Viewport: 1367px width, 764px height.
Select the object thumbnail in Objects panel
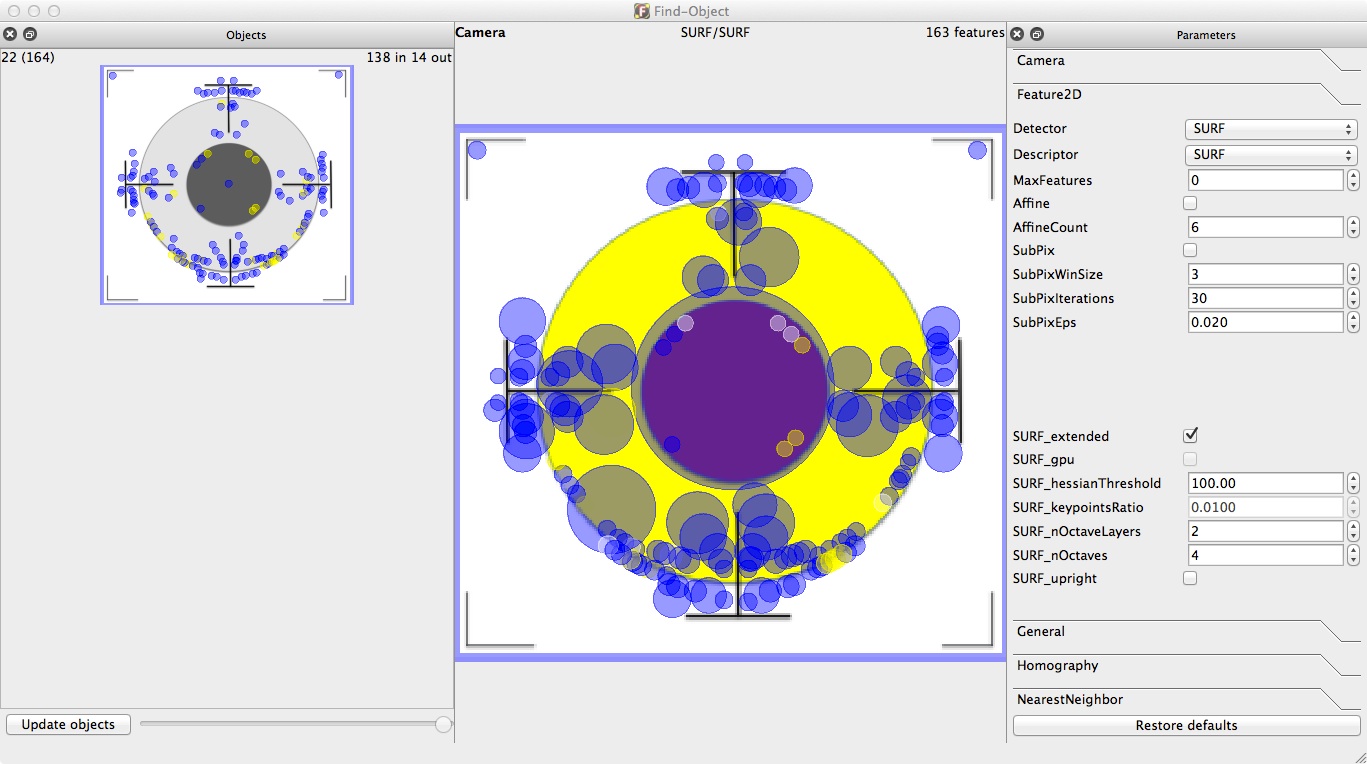[x=227, y=185]
